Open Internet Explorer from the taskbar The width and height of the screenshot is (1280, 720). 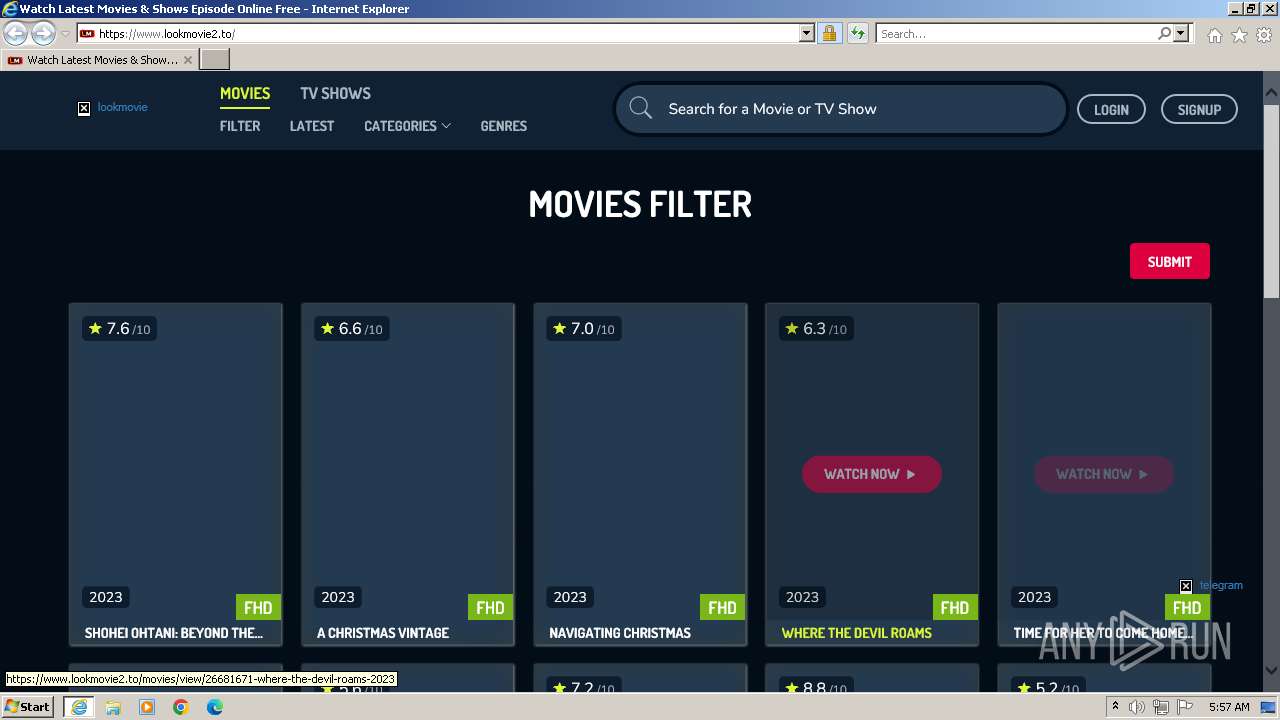[x=78, y=706]
